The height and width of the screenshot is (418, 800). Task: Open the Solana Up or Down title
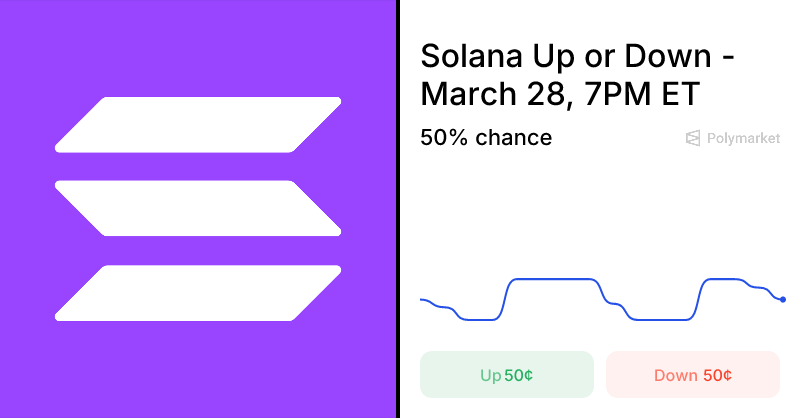pyautogui.click(x=578, y=56)
